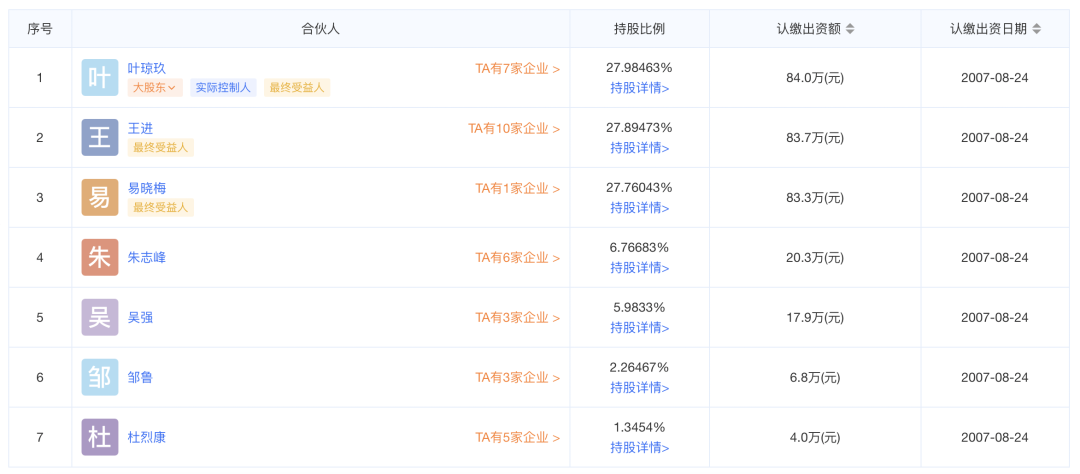Expand TA有10家企业 for 王进
Image resolution: width=1080 pixels, height=474 pixels.
515,129
